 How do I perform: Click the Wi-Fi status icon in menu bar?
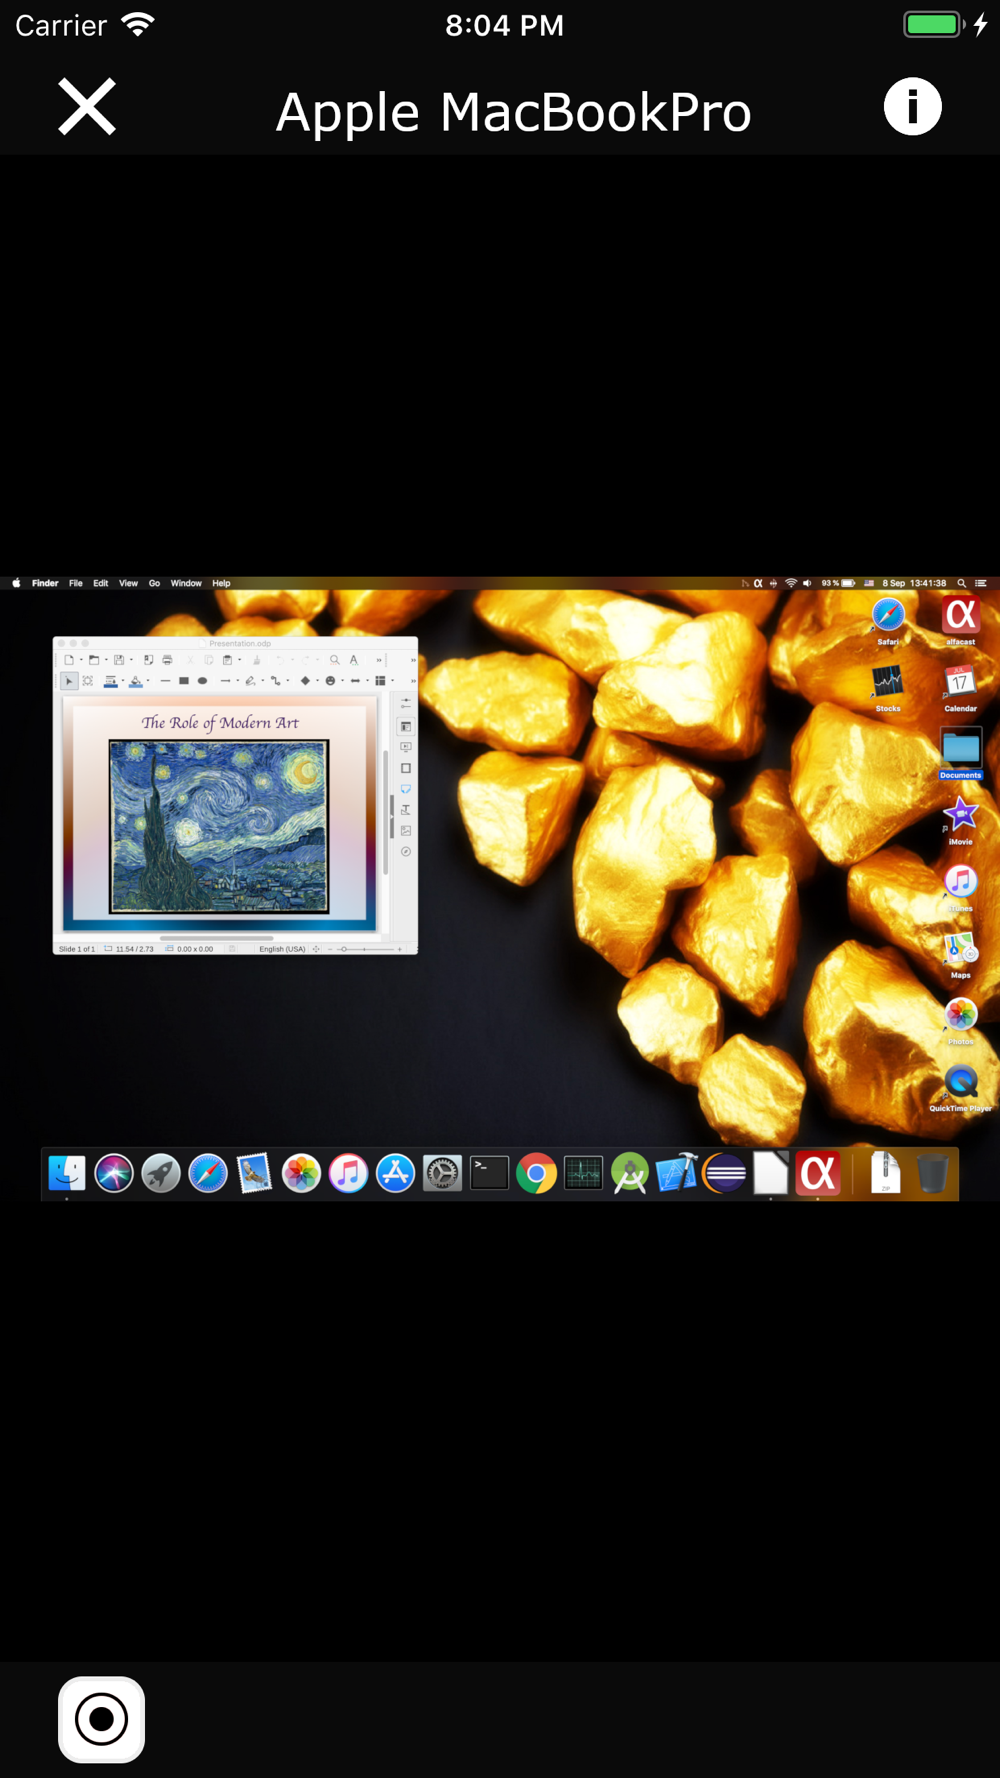pyautogui.click(x=790, y=583)
